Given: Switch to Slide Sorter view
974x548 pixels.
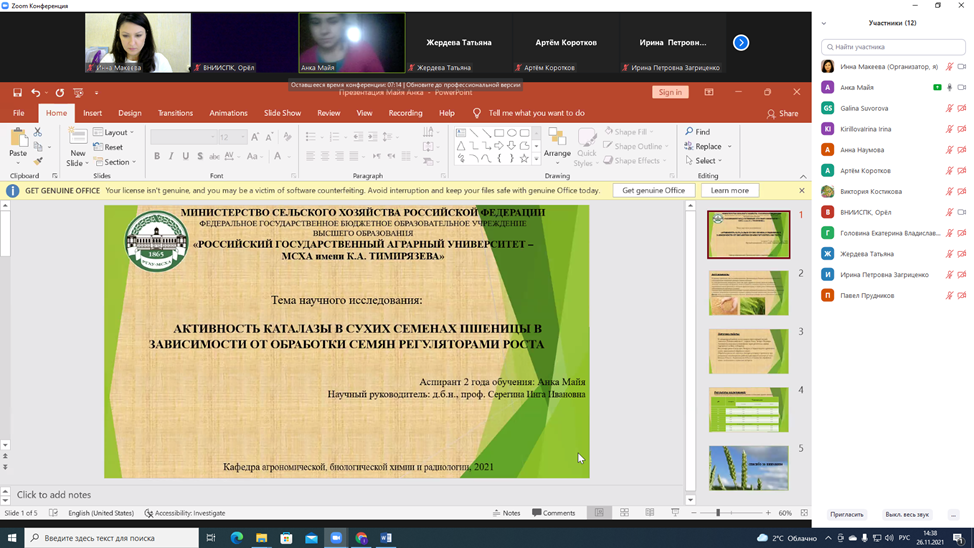Looking at the screenshot, I should point(625,513).
